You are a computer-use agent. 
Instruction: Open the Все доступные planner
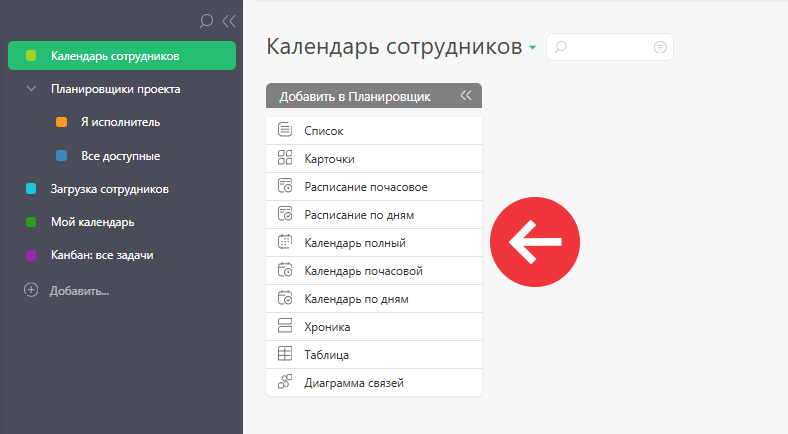(x=121, y=156)
